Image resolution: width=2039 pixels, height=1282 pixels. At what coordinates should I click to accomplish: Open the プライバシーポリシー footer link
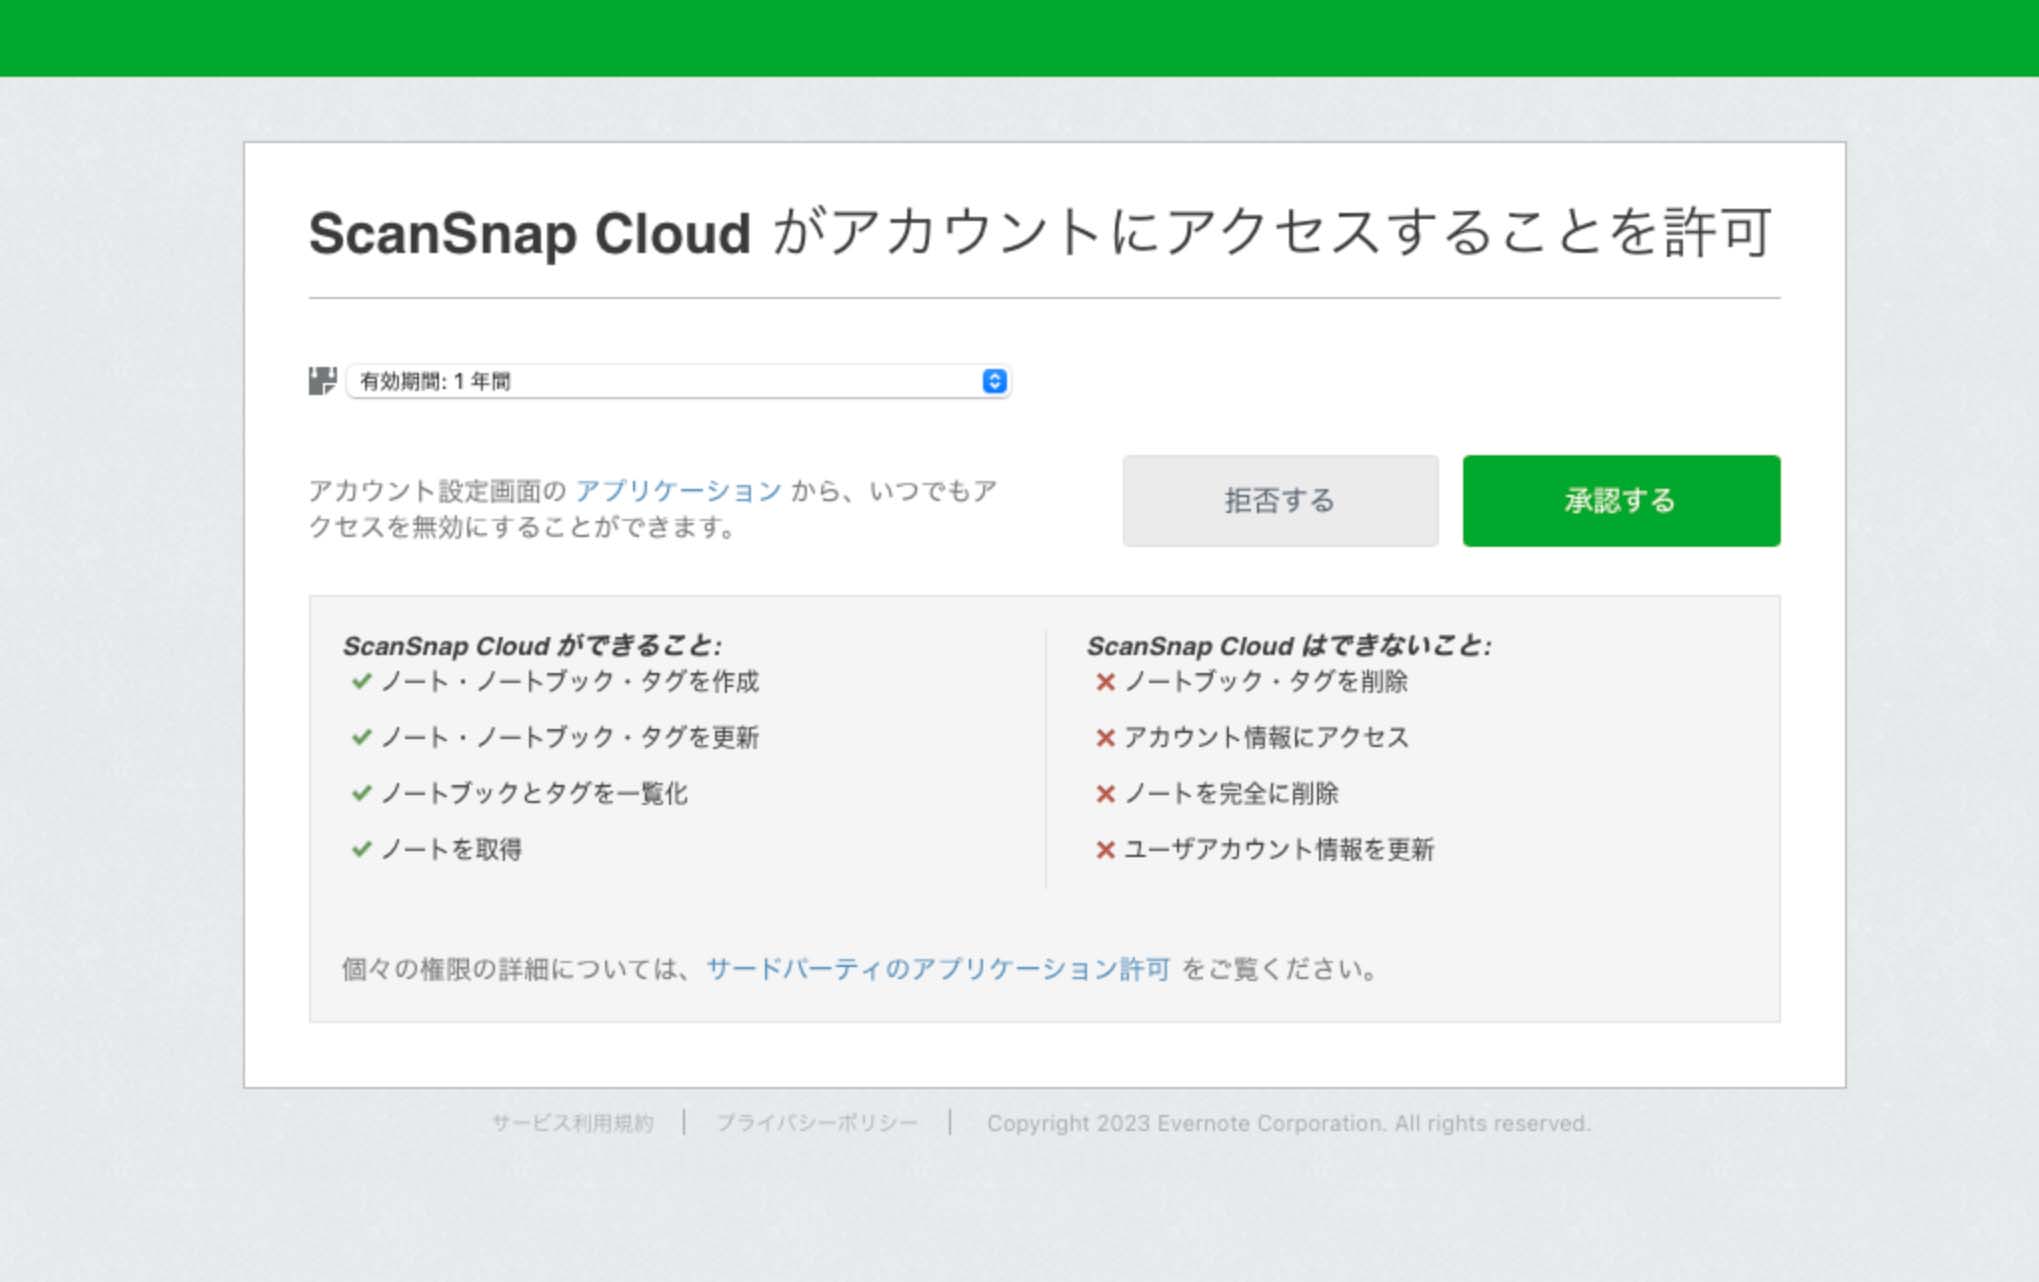816,1123
